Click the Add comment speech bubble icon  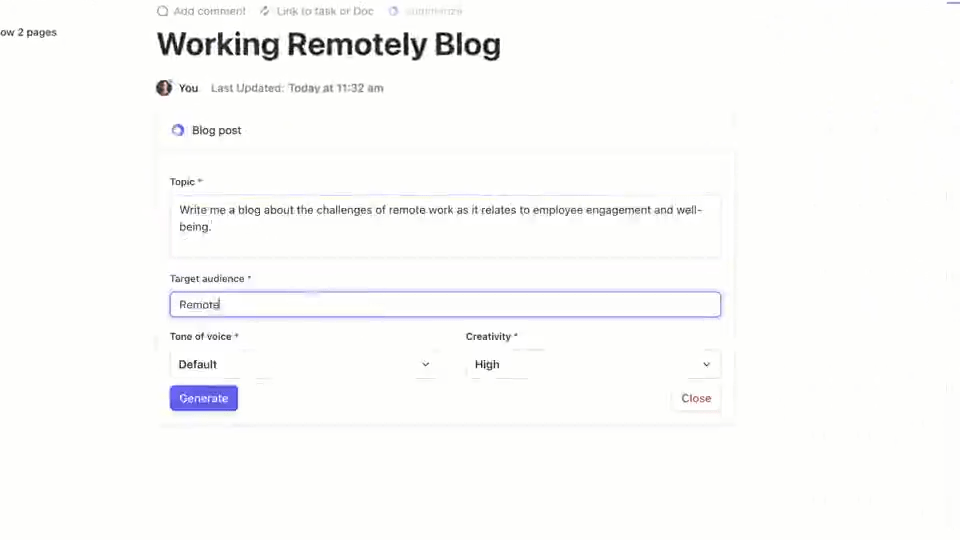pyautogui.click(x=162, y=11)
